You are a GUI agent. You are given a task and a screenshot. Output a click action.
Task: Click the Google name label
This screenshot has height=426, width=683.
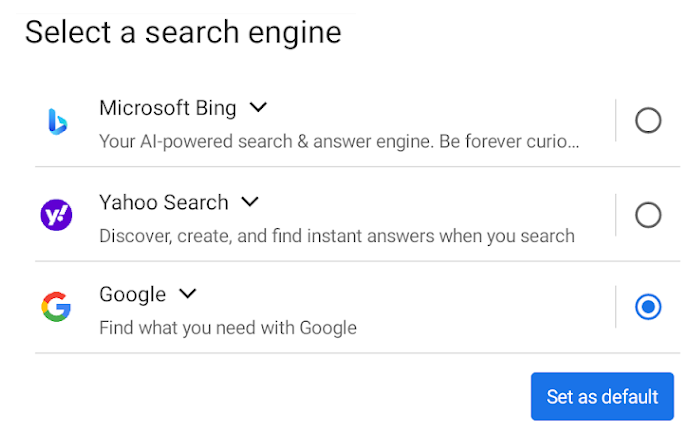[x=132, y=295]
